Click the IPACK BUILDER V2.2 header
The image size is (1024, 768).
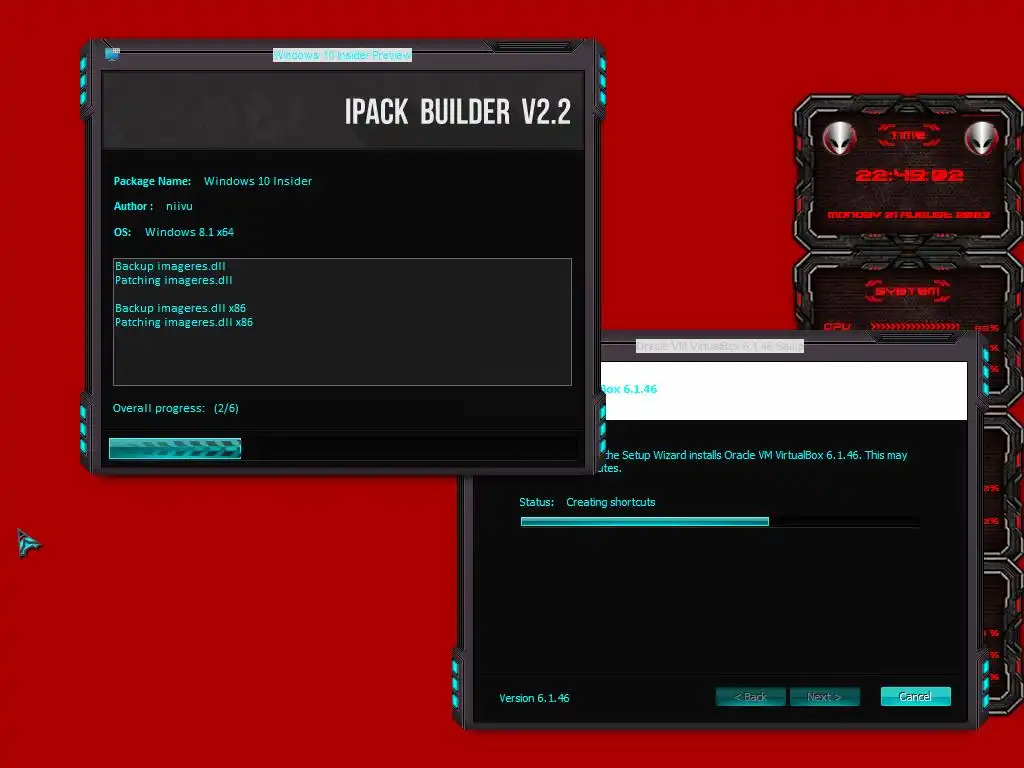[x=458, y=112]
